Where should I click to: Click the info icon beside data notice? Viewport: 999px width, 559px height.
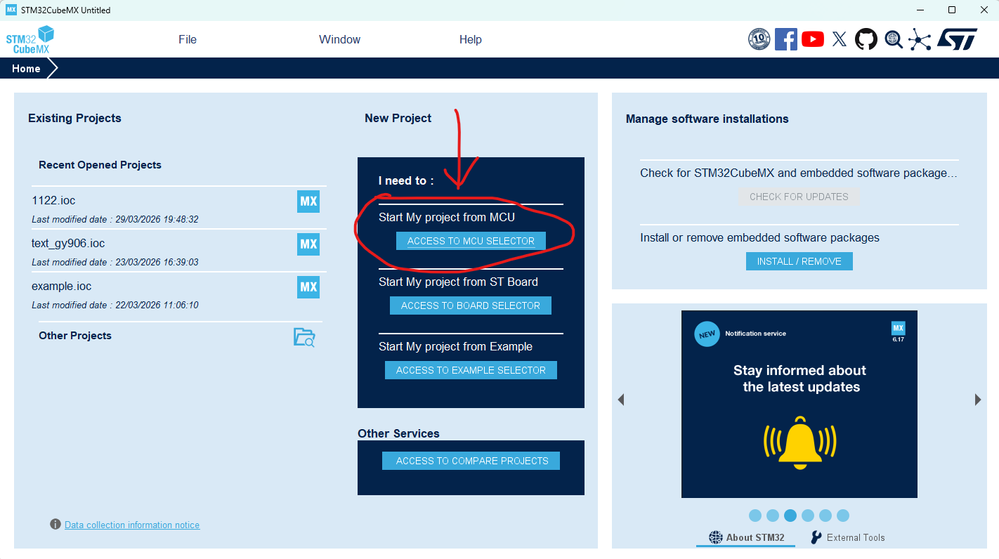click(x=55, y=524)
